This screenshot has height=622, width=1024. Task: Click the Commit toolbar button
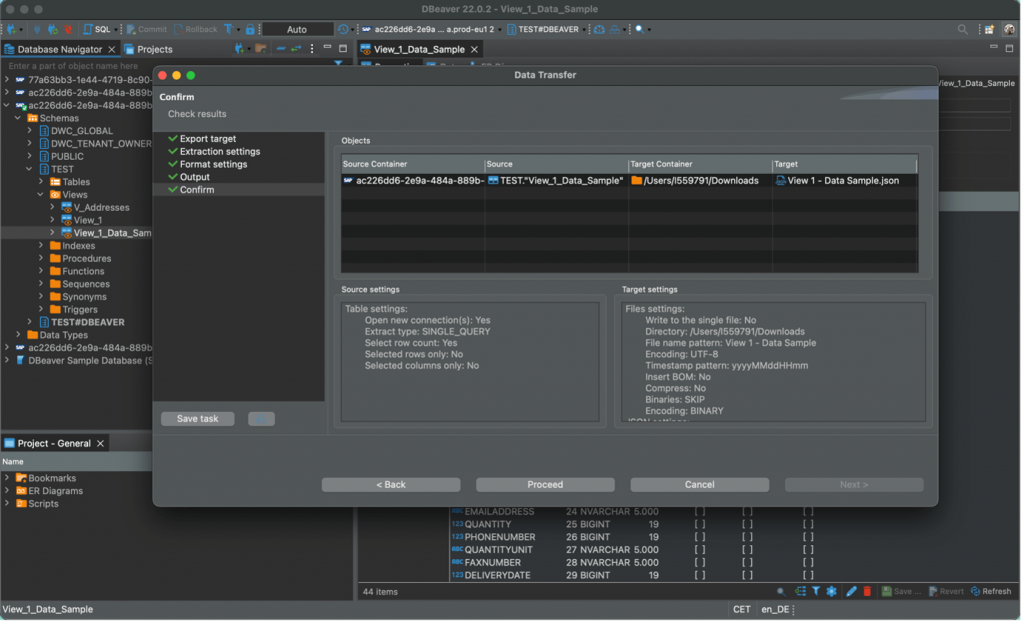click(x=147, y=29)
